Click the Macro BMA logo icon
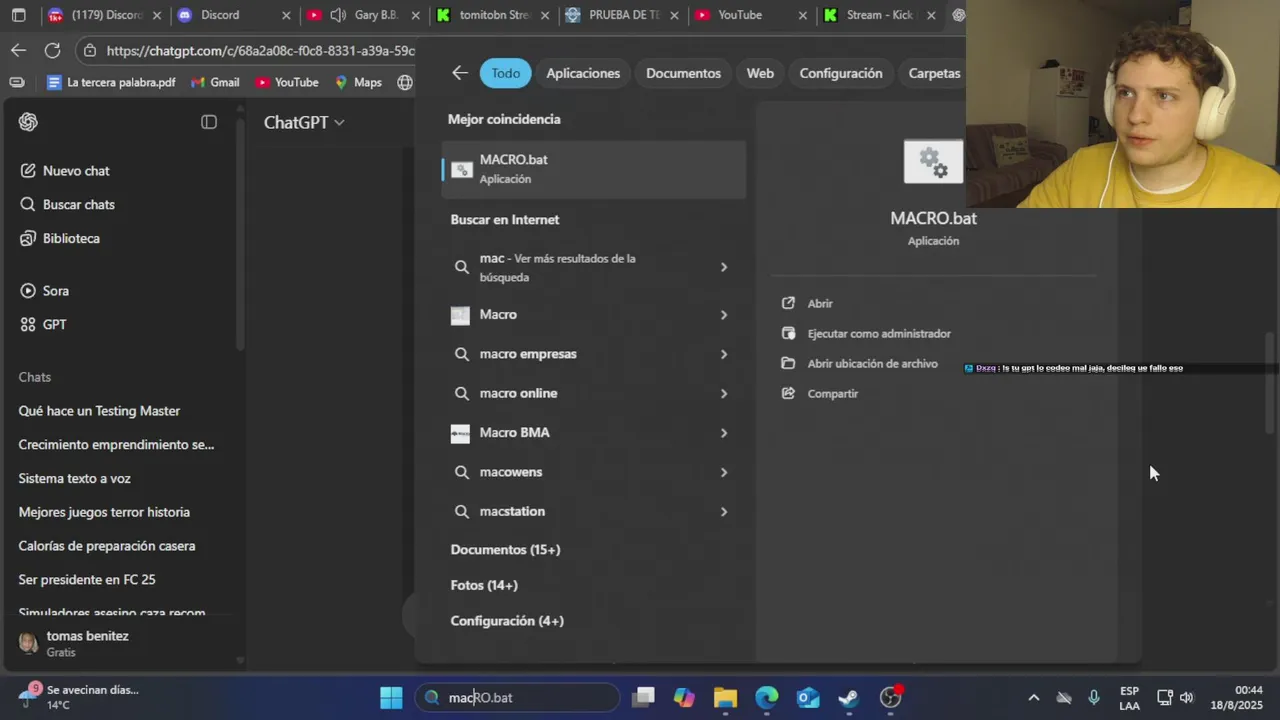This screenshot has height=720, width=1280. [460, 433]
